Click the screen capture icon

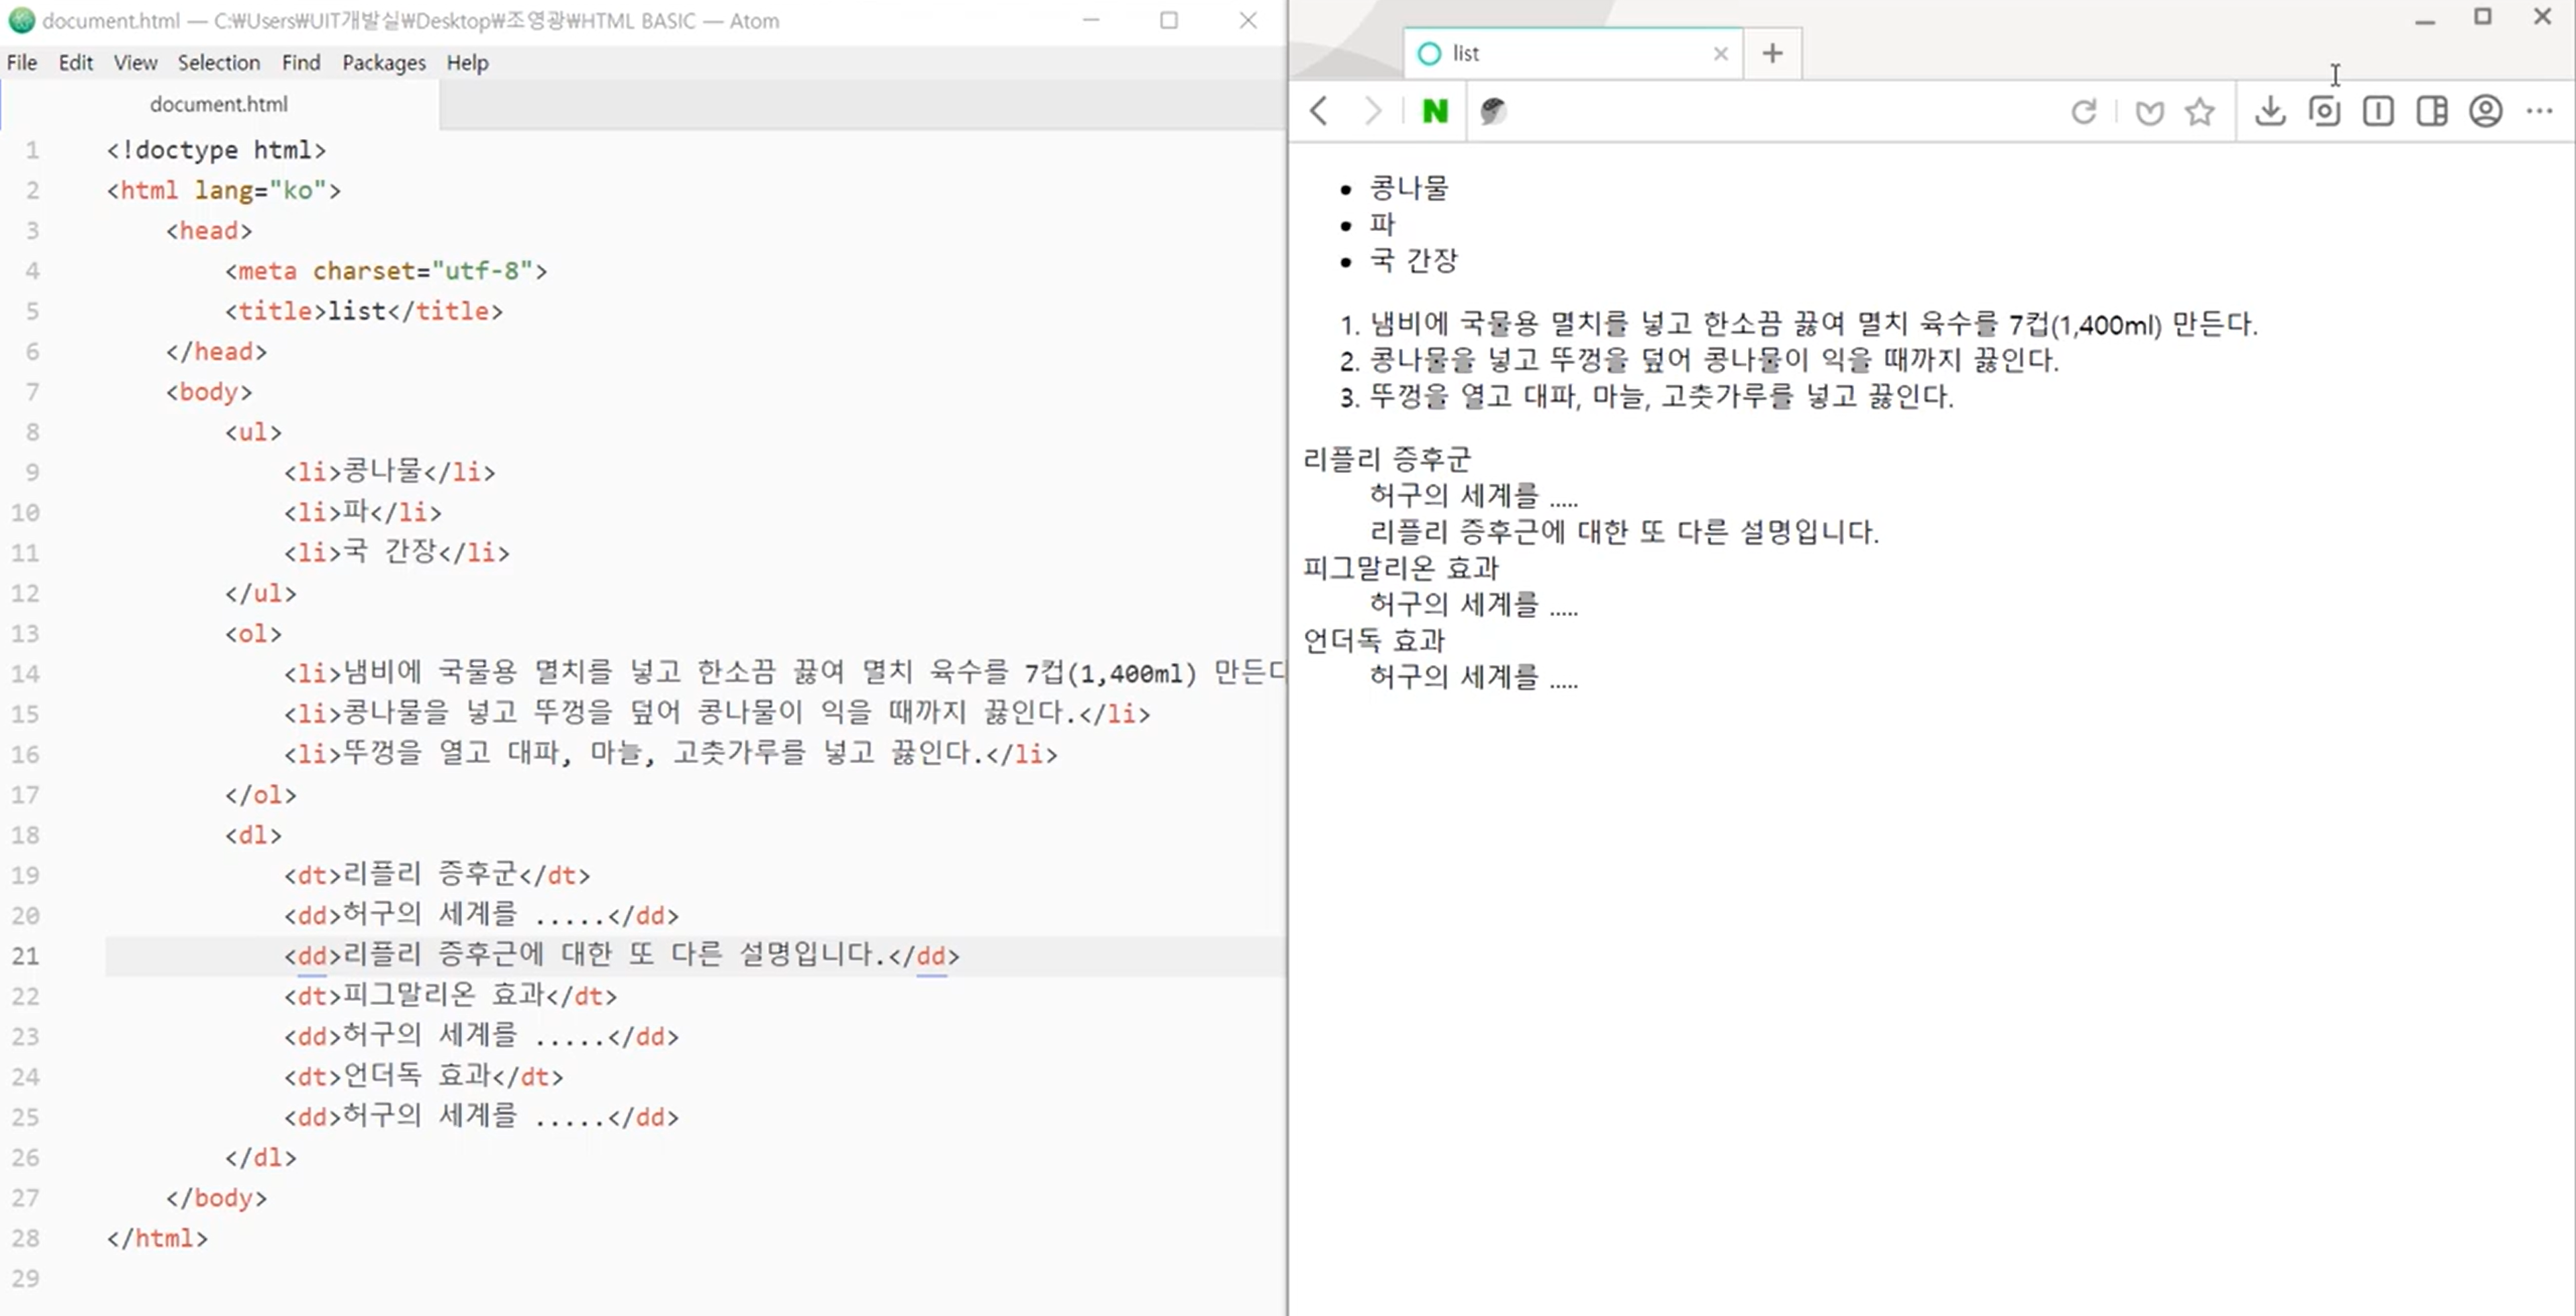click(x=2324, y=111)
